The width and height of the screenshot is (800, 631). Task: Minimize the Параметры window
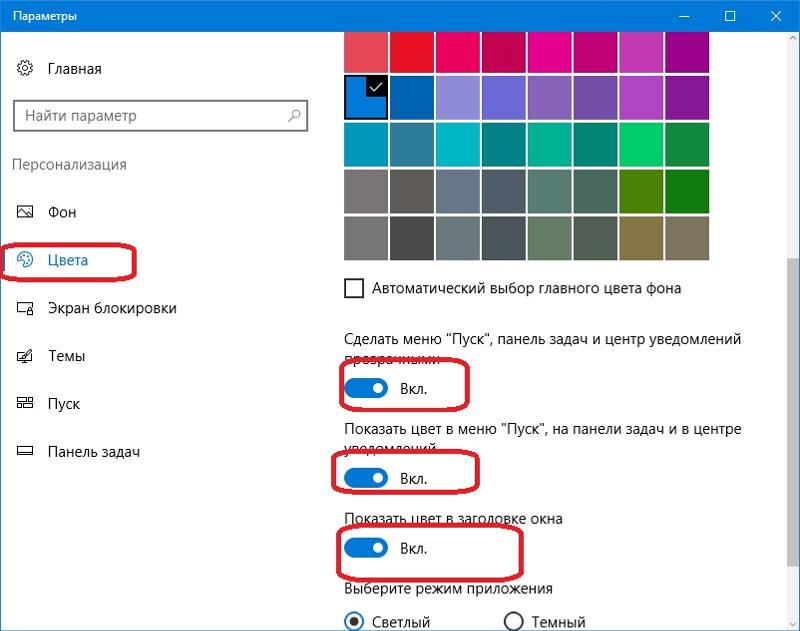(x=684, y=16)
